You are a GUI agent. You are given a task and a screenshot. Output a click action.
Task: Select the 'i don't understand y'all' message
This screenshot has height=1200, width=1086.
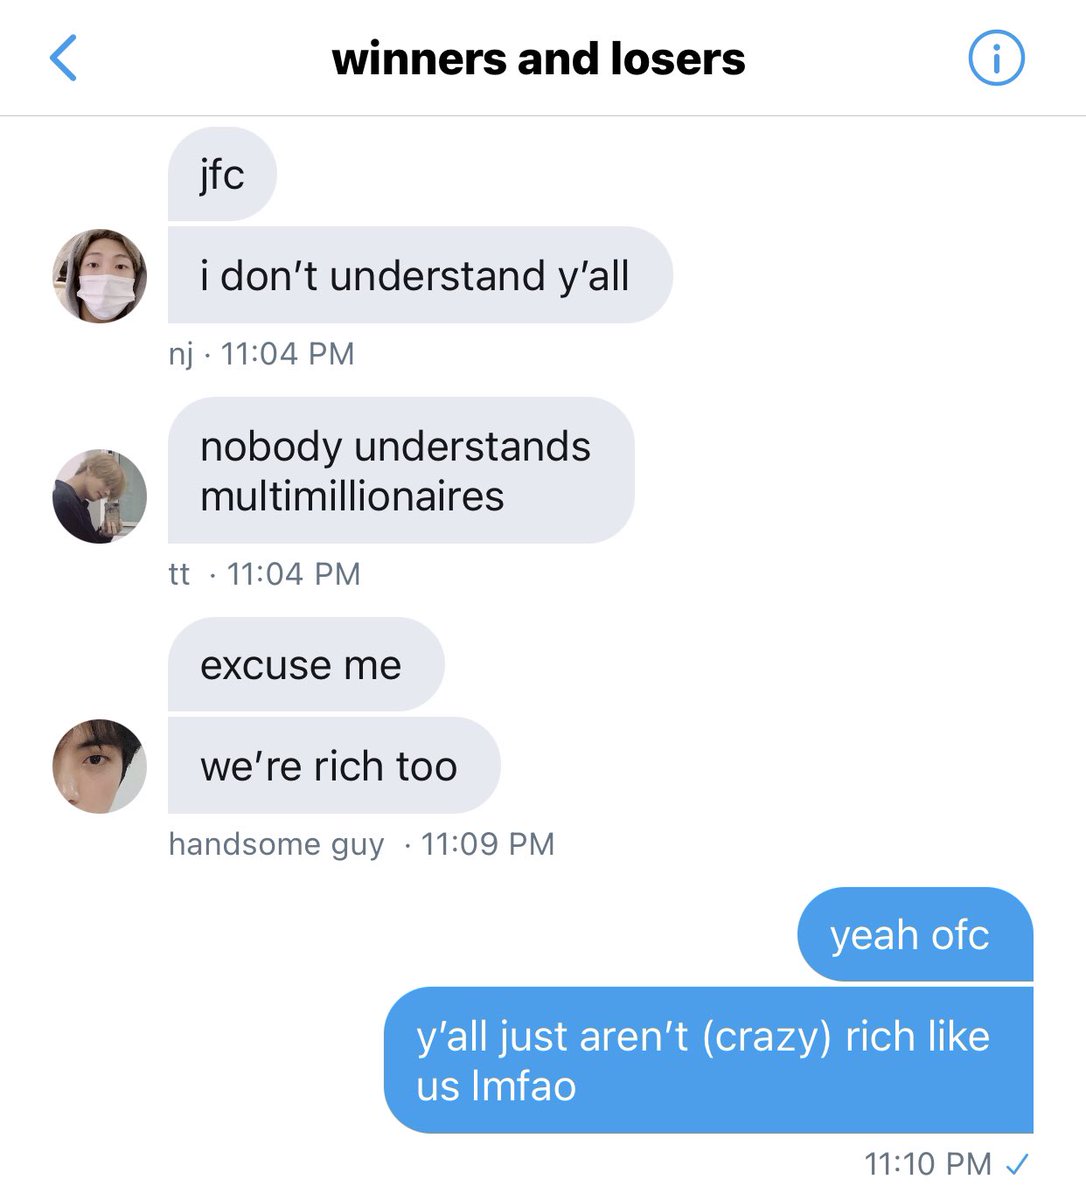tap(420, 275)
